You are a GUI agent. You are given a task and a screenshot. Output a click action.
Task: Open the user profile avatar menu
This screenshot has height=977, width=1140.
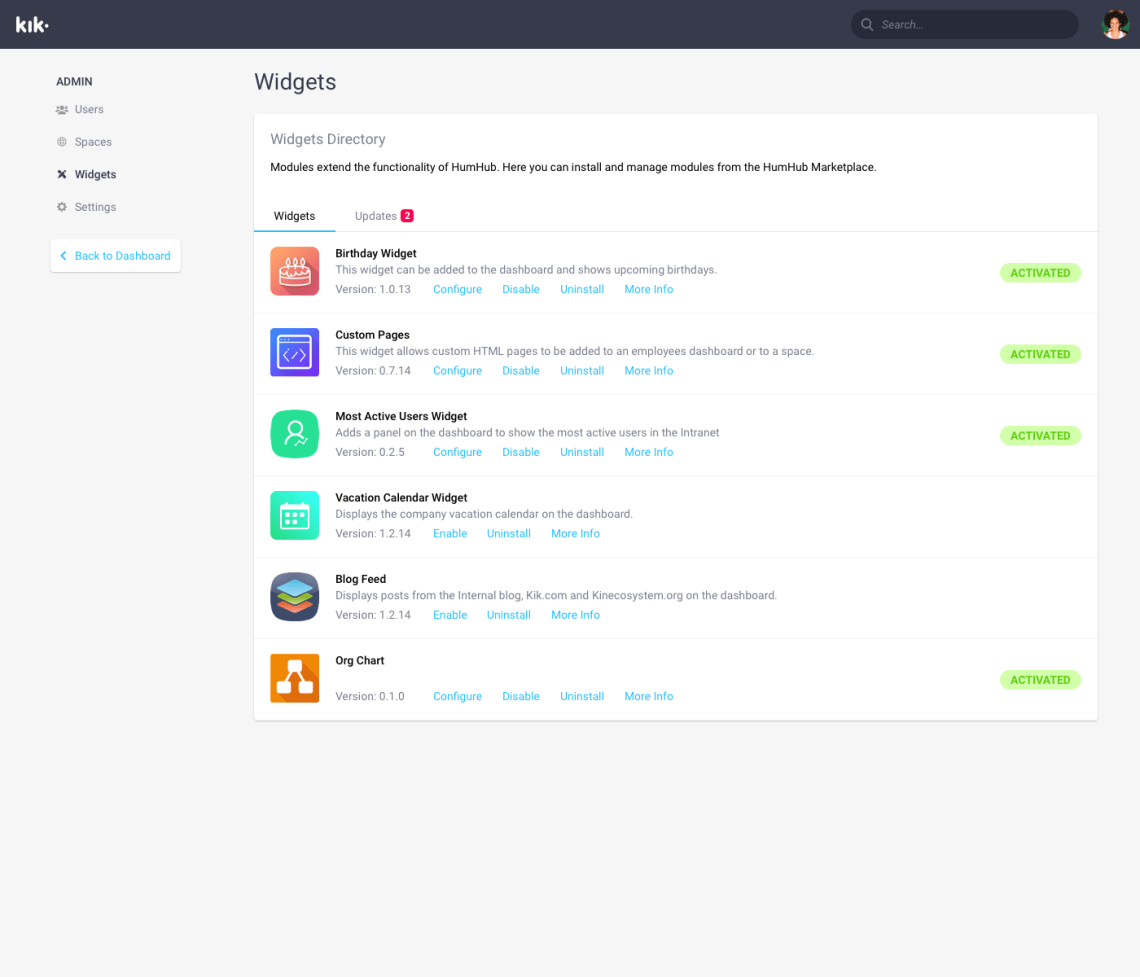(1114, 22)
